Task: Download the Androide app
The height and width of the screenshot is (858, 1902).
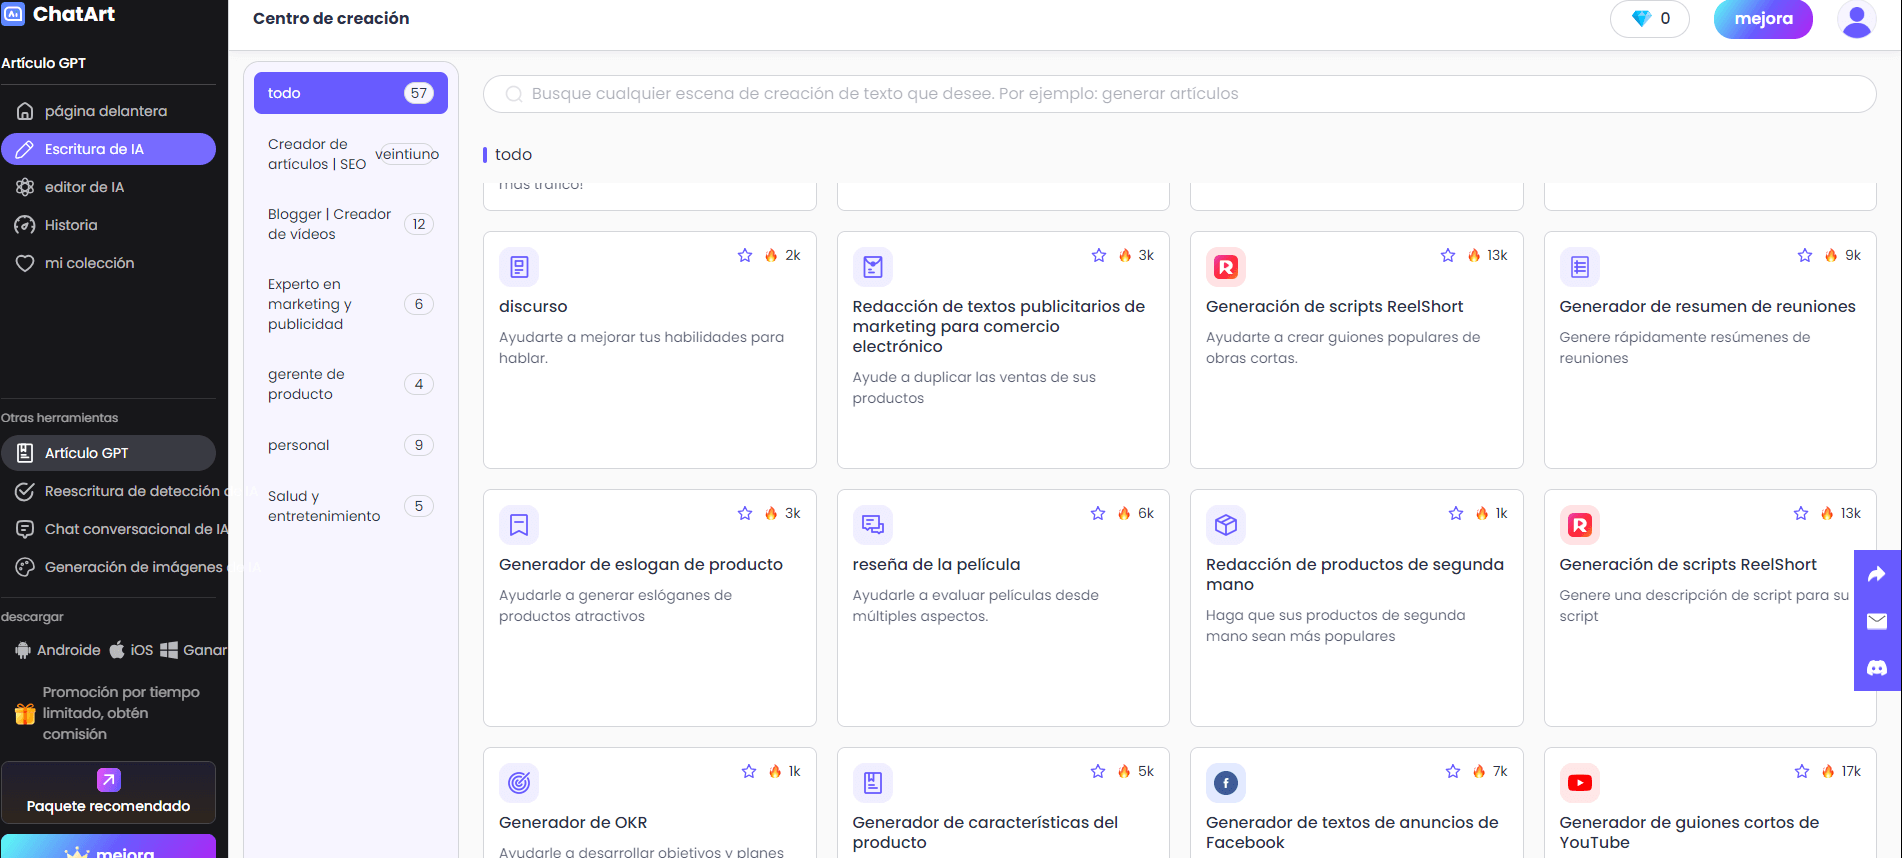Action: pos(58,650)
